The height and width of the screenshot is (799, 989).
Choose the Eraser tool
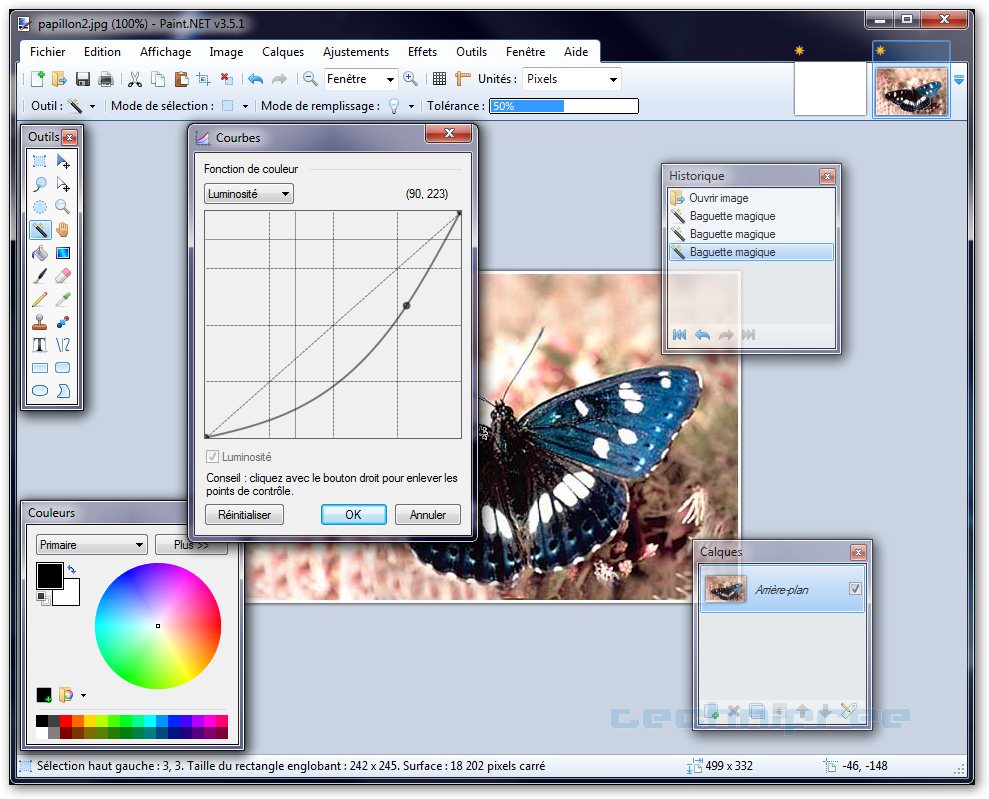(63, 276)
